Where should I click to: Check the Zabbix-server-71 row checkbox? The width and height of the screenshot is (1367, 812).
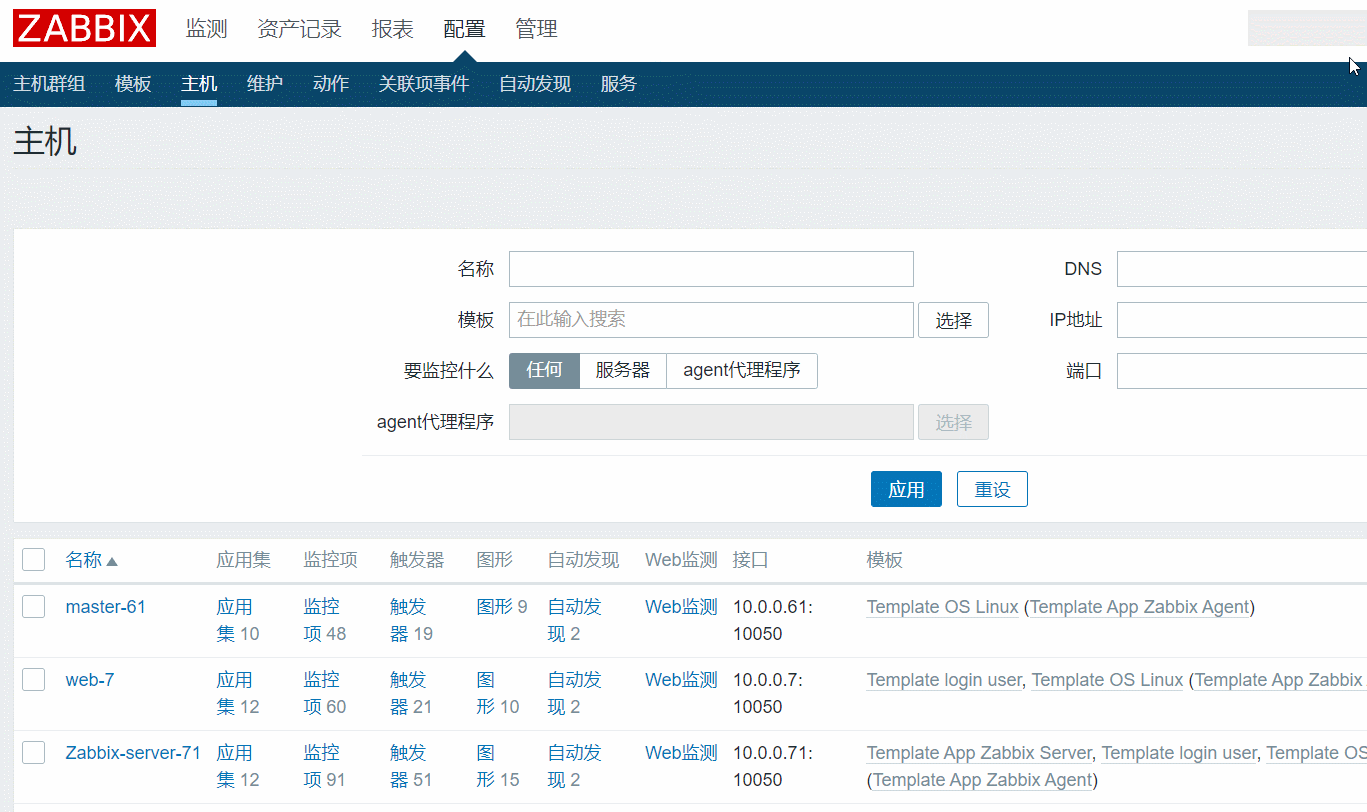(x=34, y=752)
